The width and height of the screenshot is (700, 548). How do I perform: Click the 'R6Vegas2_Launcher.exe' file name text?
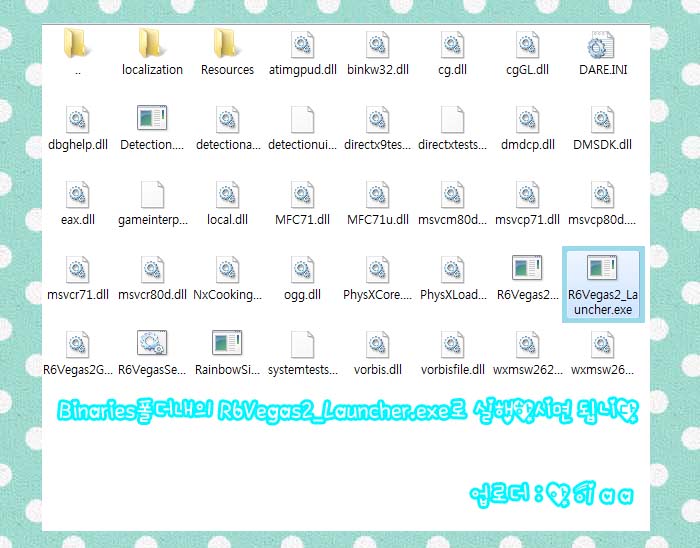pyautogui.click(x=603, y=302)
